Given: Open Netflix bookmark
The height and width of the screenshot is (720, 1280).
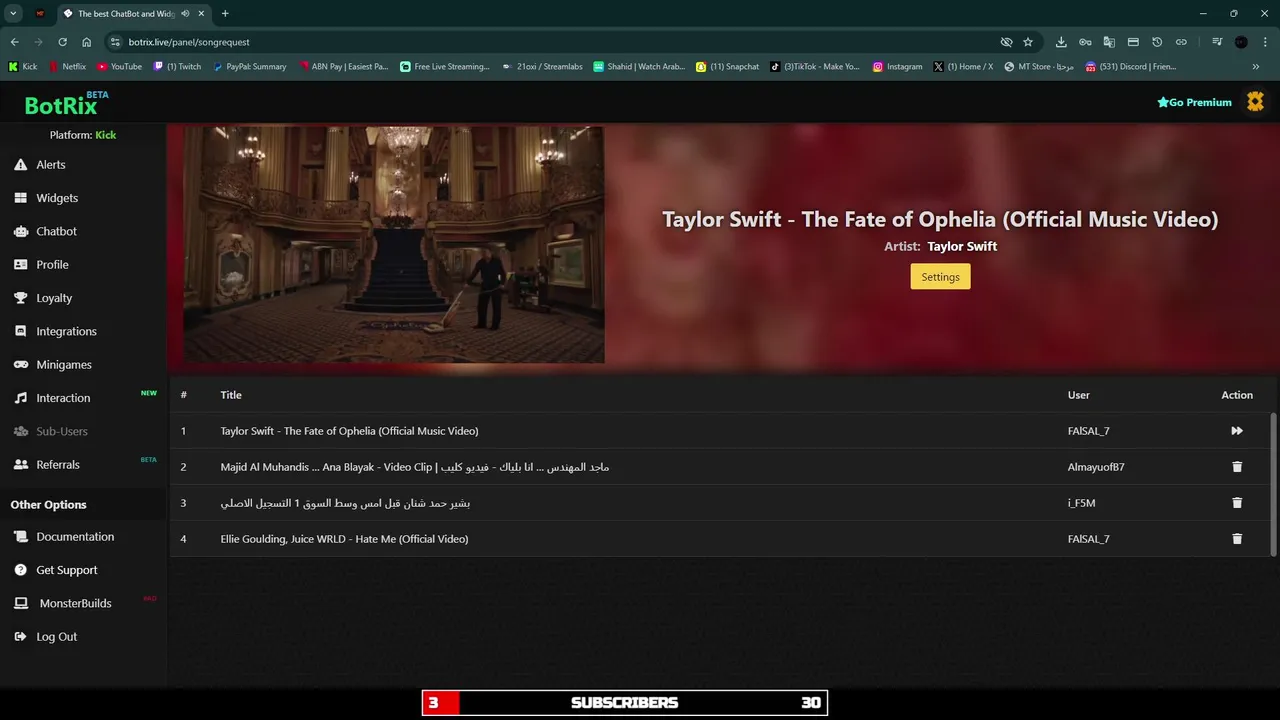Looking at the screenshot, I should tap(68, 67).
